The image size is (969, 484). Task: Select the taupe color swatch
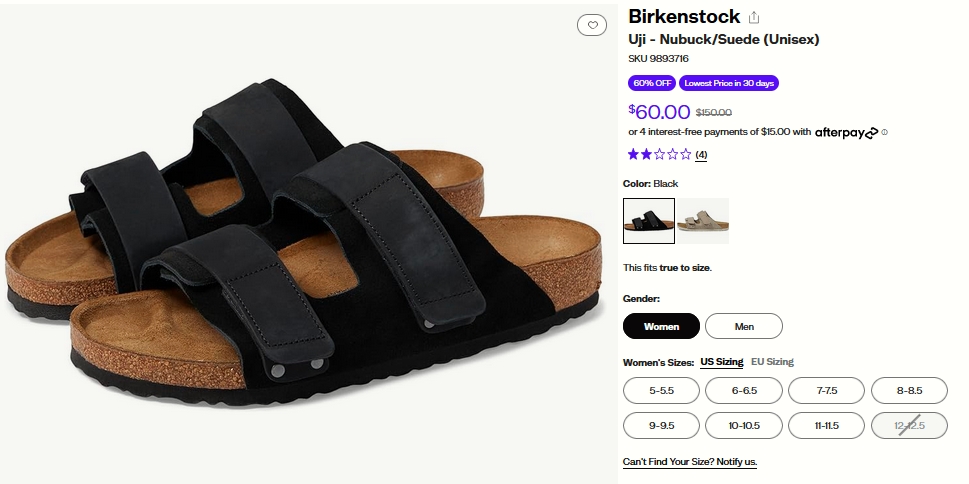coord(703,221)
